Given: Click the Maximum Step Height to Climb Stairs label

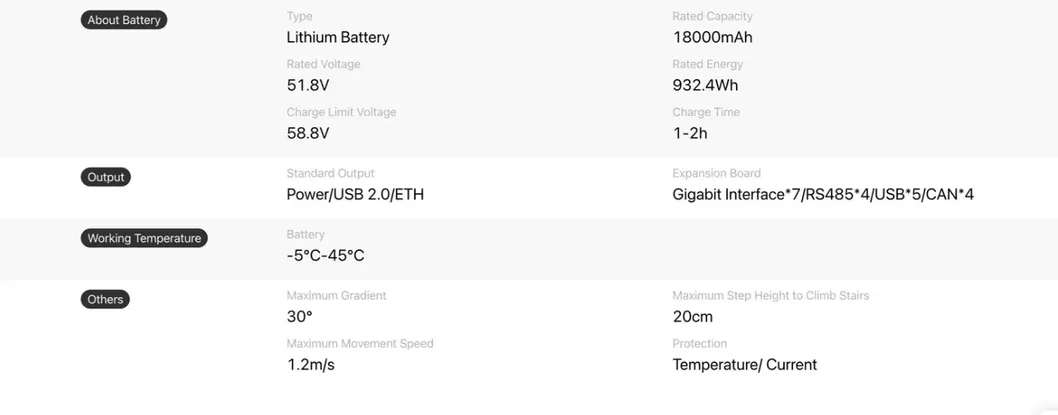Looking at the screenshot, I should tap(770, 295).
